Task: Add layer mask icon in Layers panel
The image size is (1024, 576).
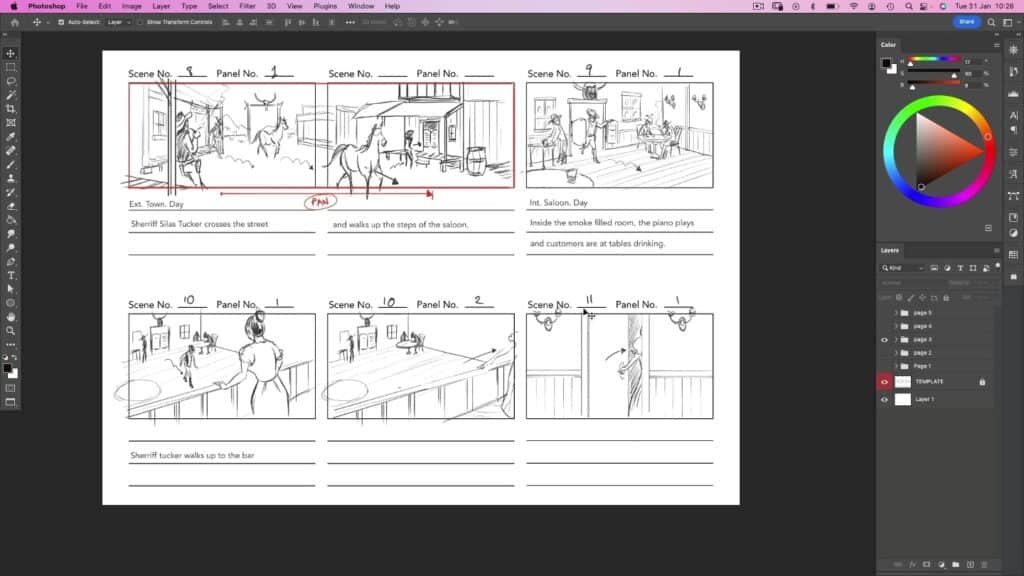Action: (926, 564)
